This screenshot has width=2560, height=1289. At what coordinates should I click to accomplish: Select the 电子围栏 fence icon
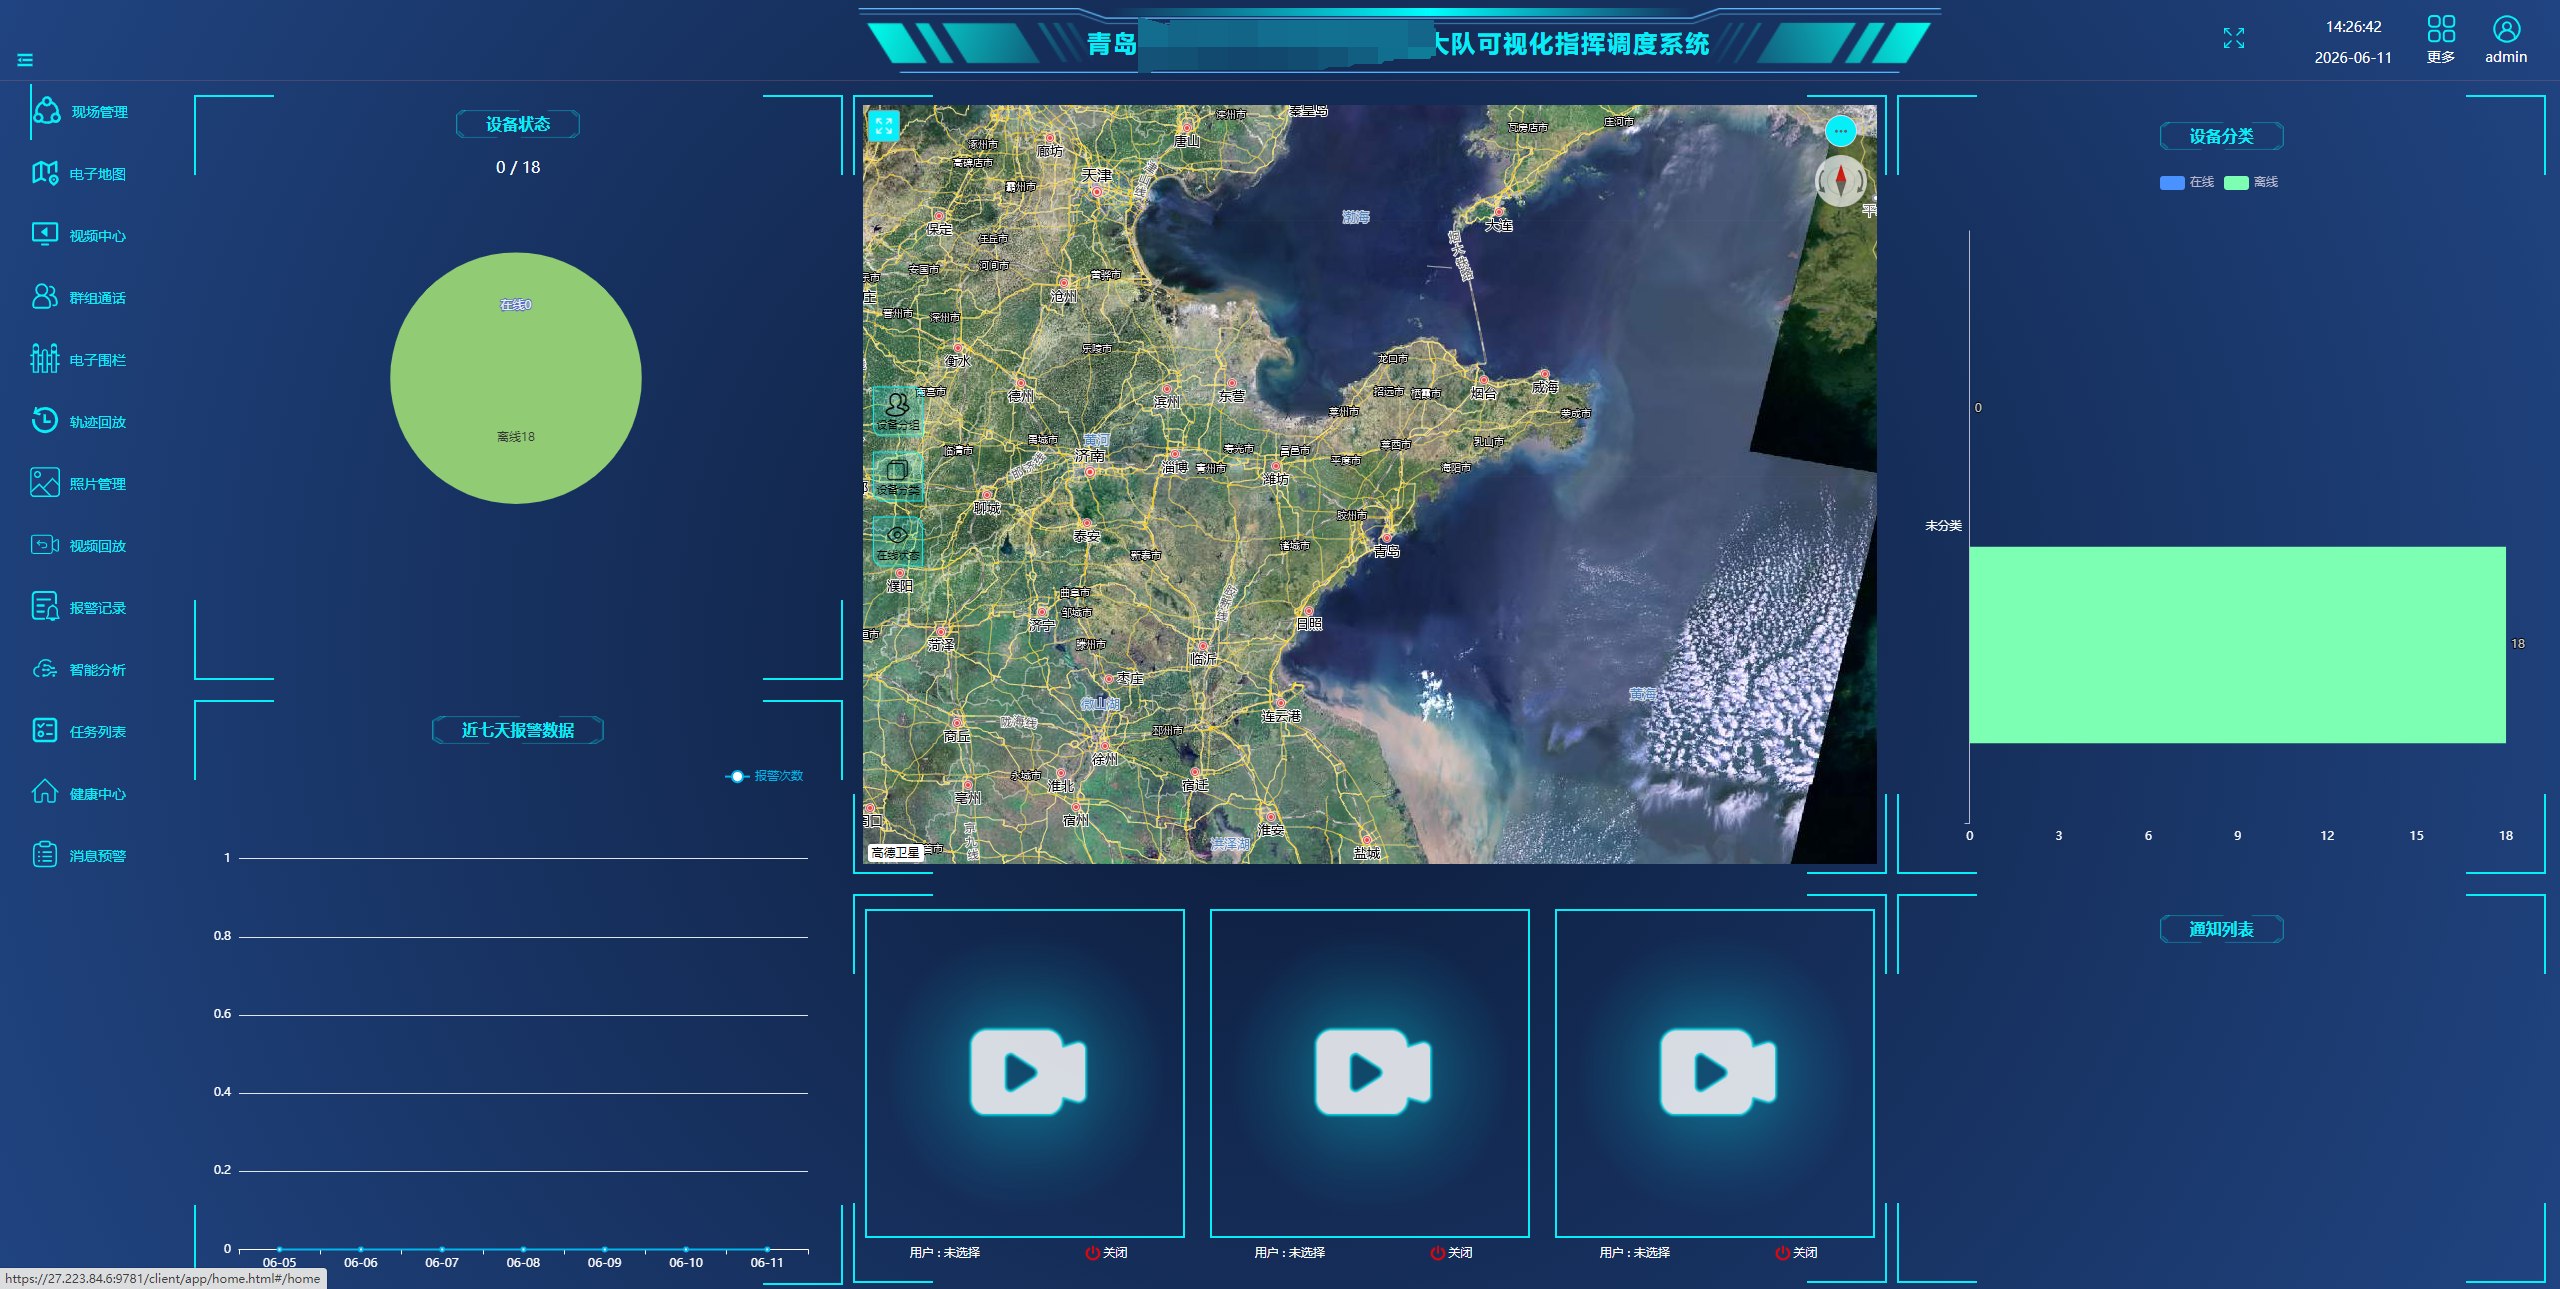[45, 359]
